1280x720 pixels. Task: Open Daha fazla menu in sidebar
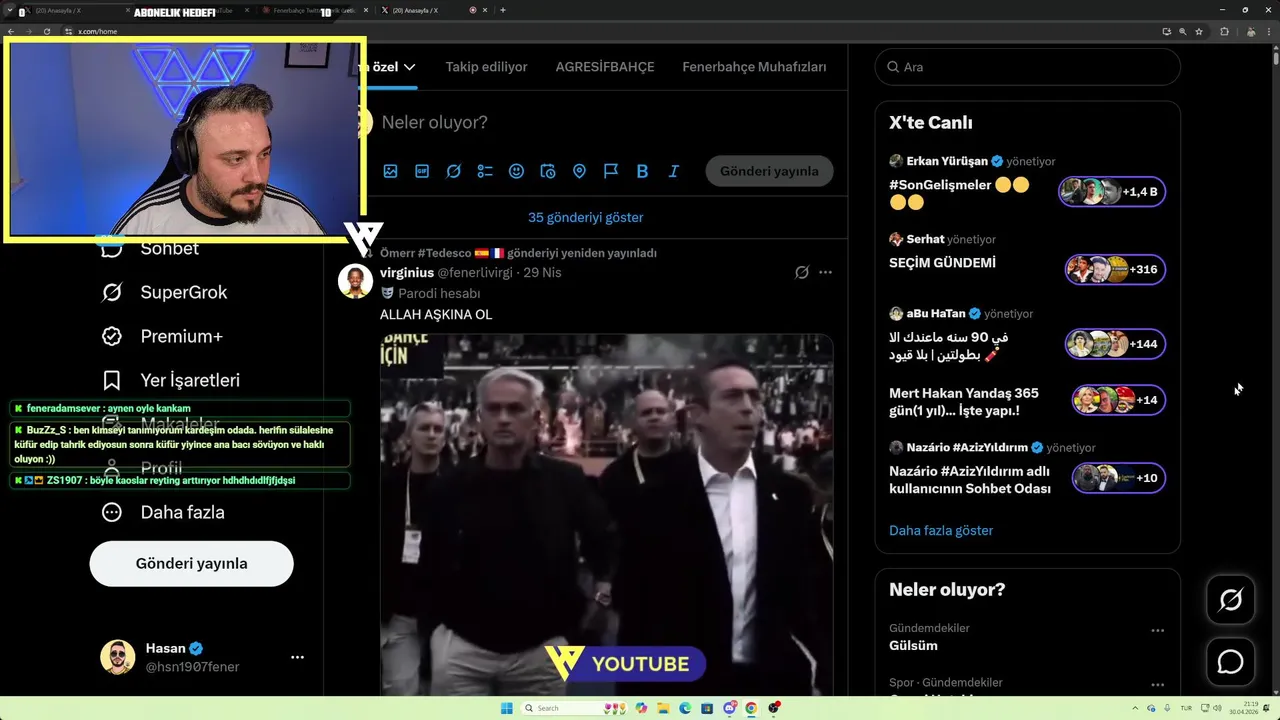click(x=163, y=512)
